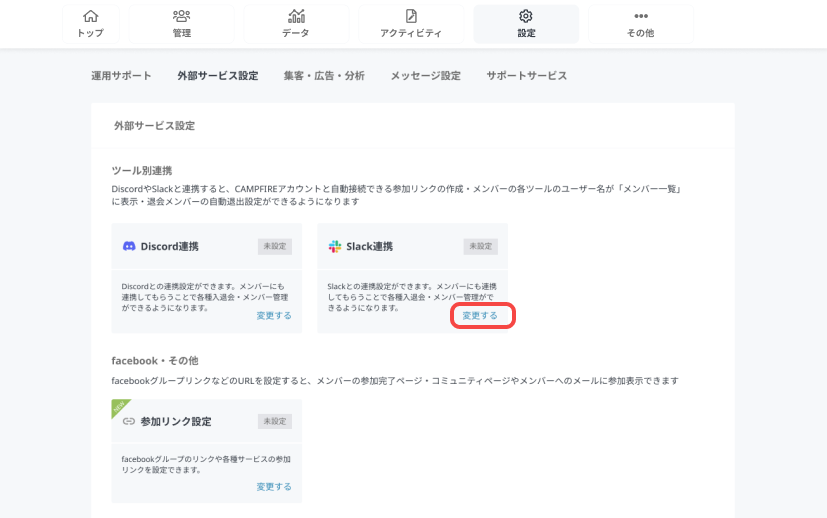
Task: Switch to 運用サポート tab
Action: click(x=122, y=76)
